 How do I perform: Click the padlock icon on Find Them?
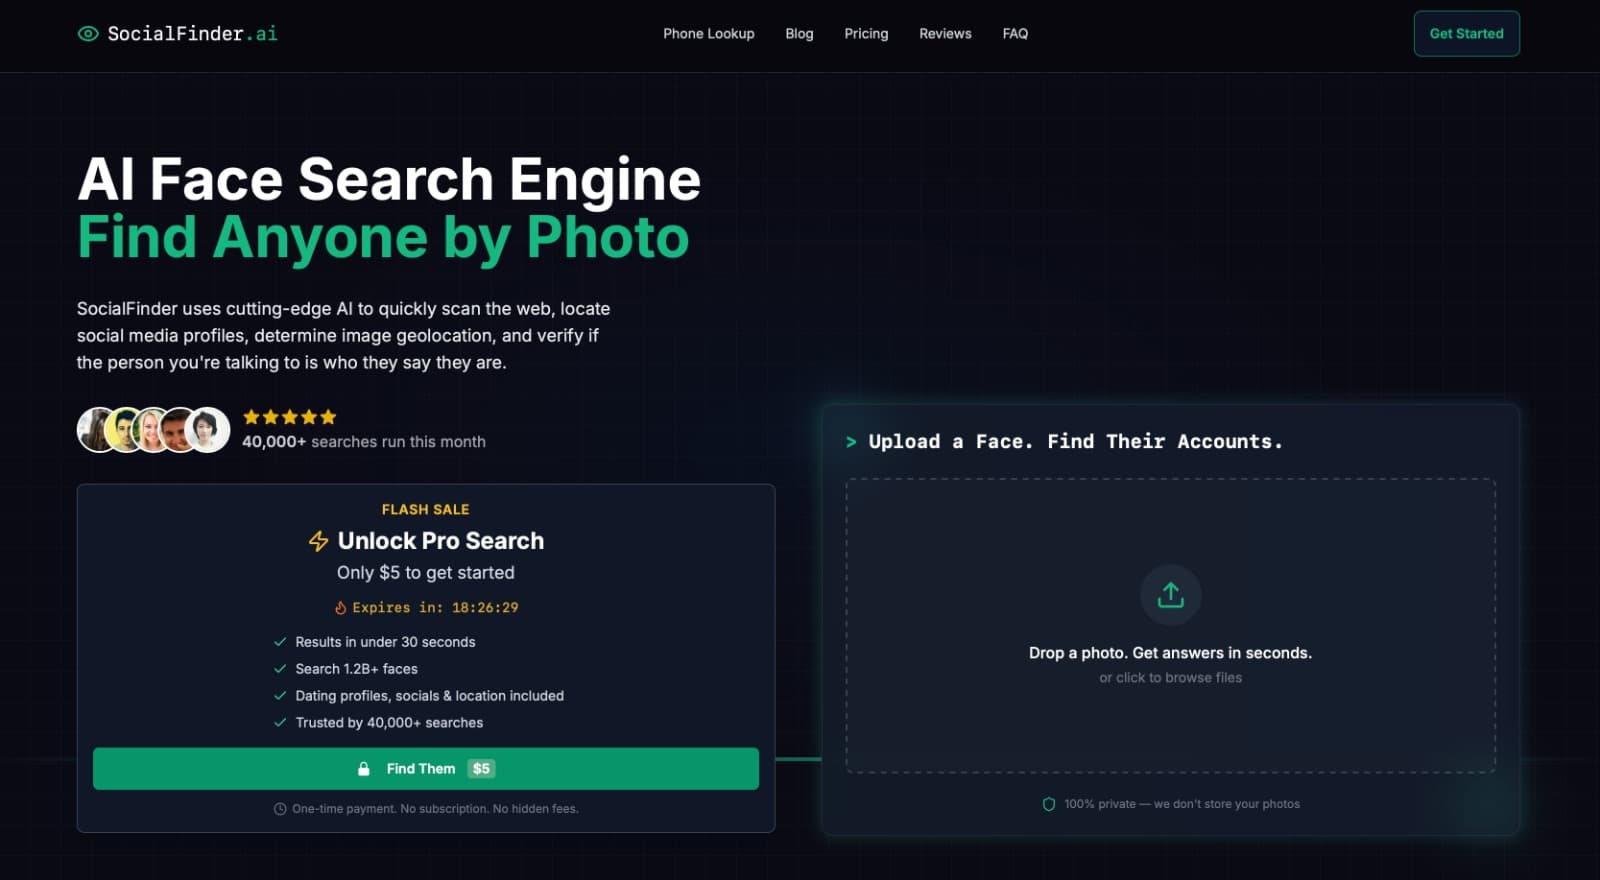coord(364,769)
